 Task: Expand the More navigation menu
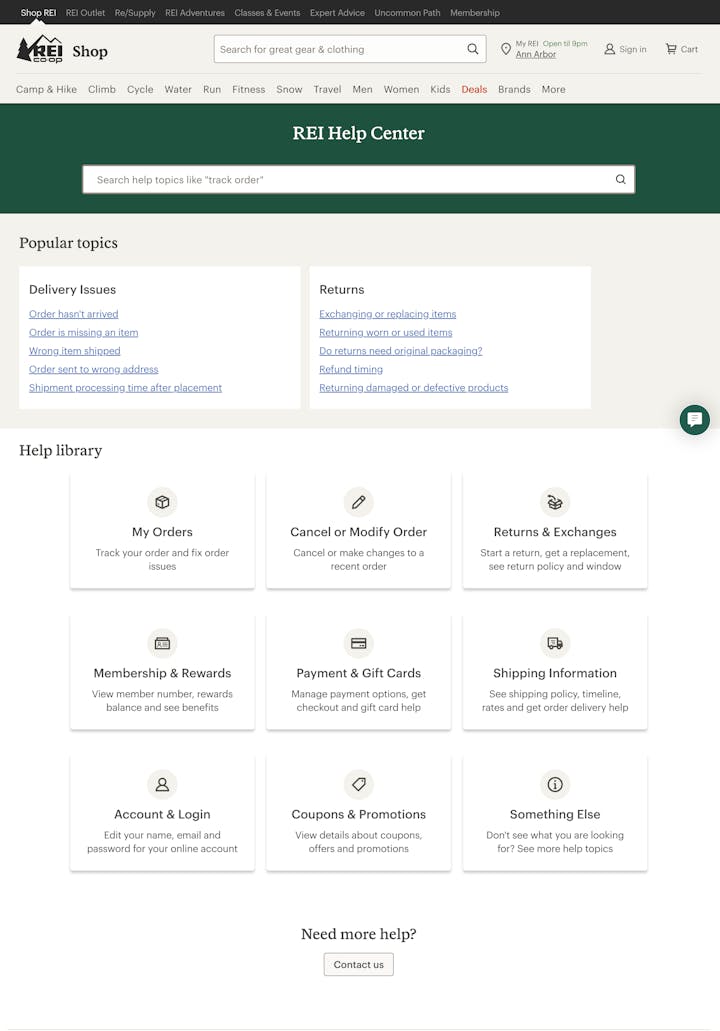[x=553, y=89]
